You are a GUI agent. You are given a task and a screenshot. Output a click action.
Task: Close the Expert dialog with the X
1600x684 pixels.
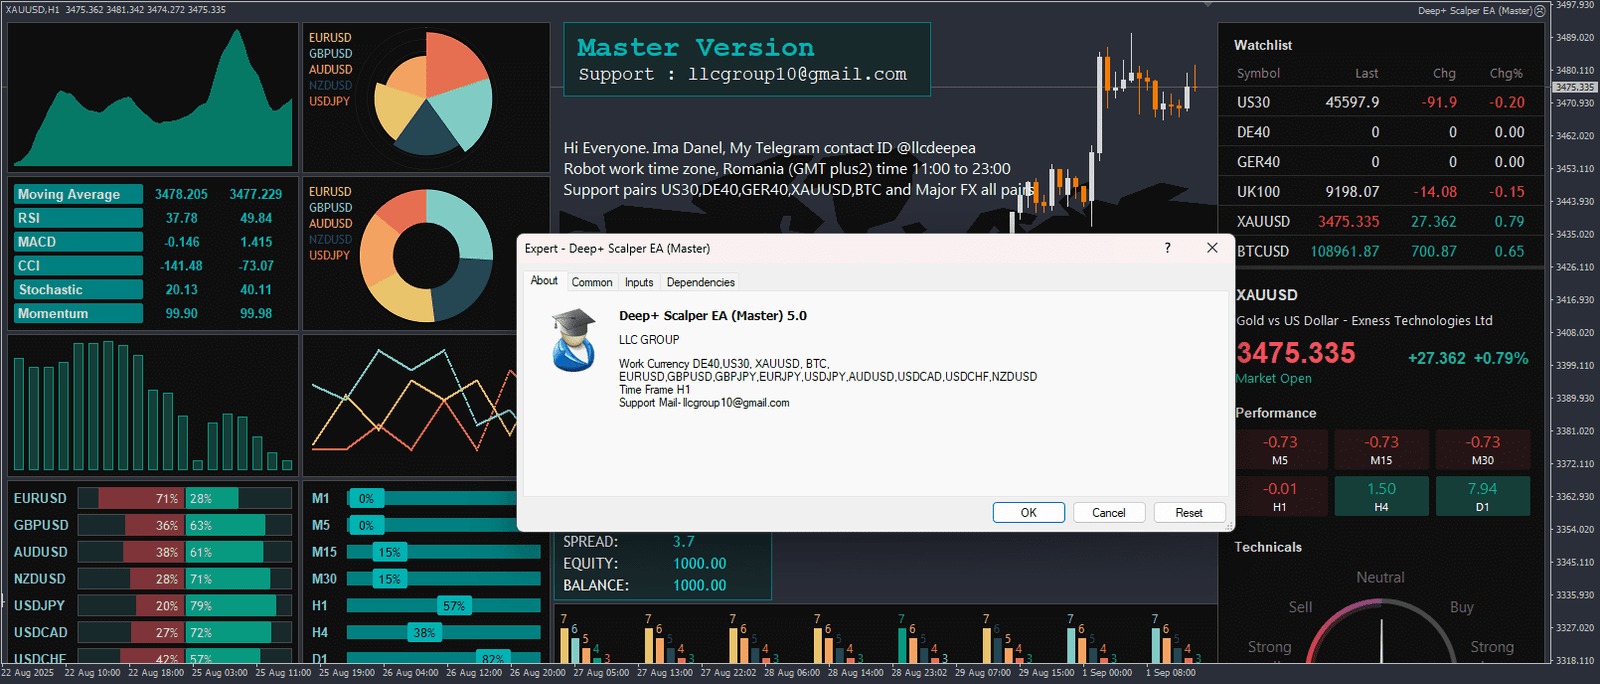click(x=1212, y=248)
